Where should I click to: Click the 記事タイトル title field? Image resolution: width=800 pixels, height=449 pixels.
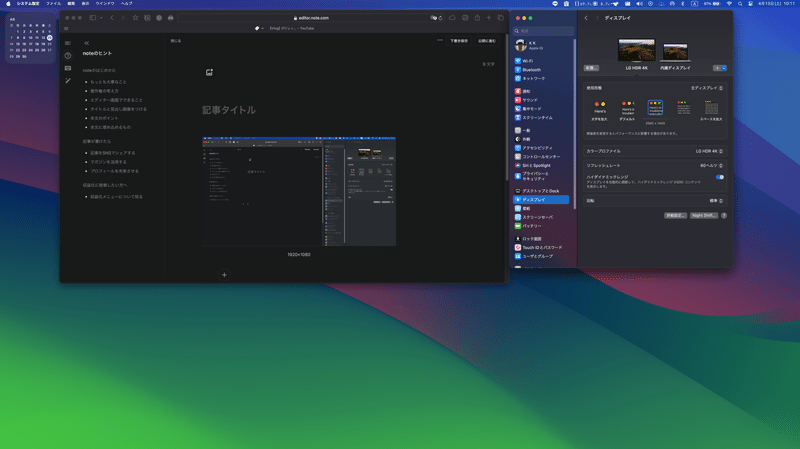coord(229,110)
